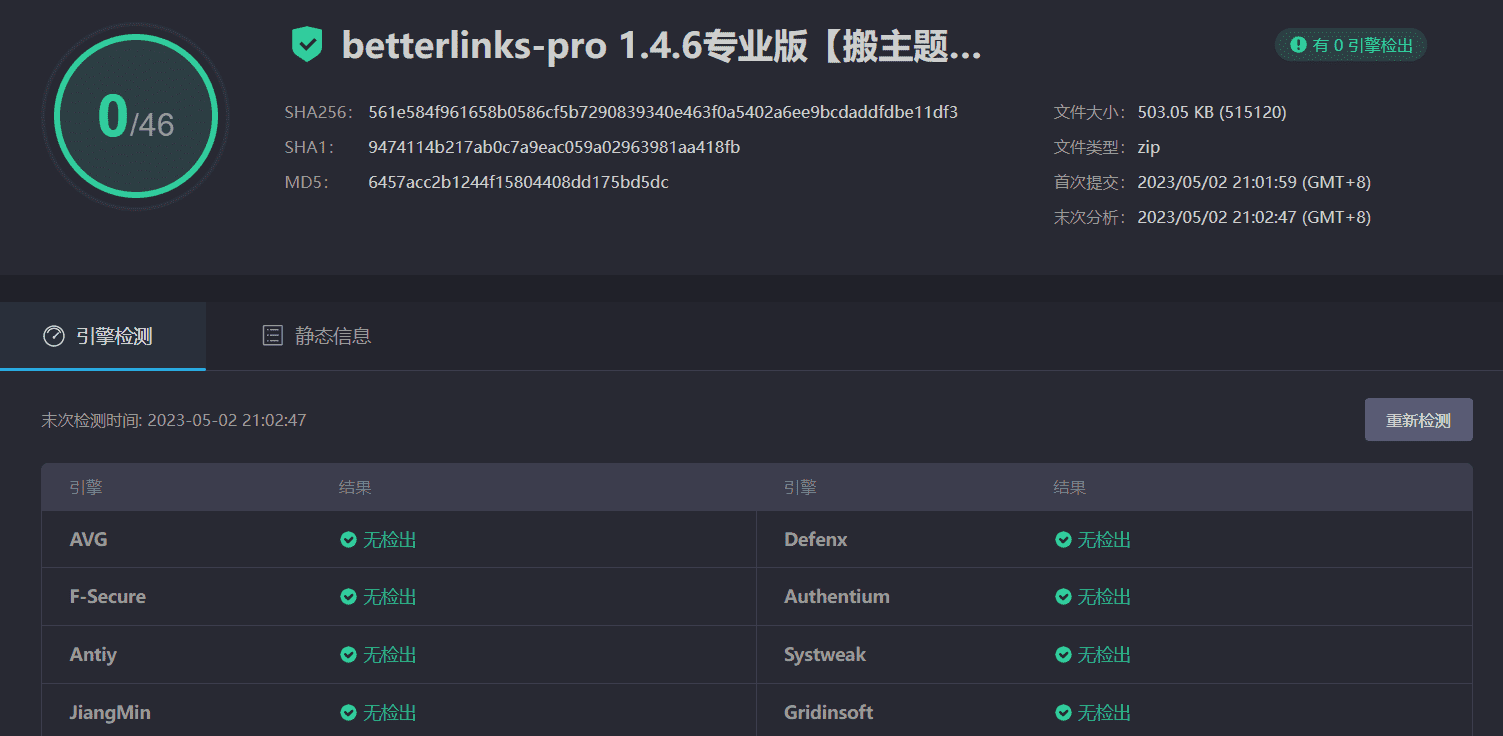Click the Defenx result check icon
Screen dimensions: 1503x736
click(1064, 540)
